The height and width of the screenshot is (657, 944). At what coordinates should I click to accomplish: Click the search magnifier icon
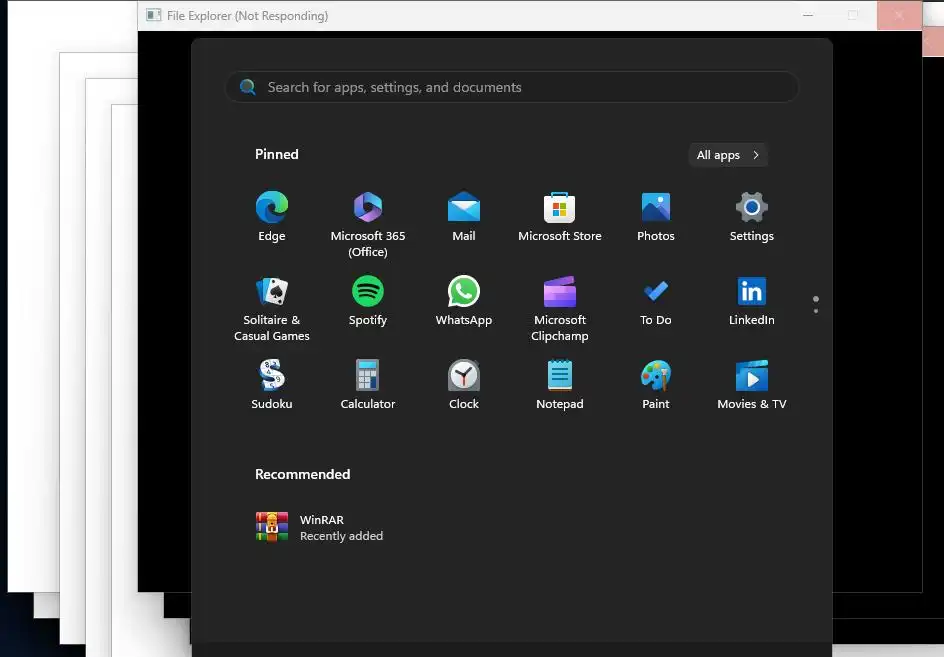[247, 87]
